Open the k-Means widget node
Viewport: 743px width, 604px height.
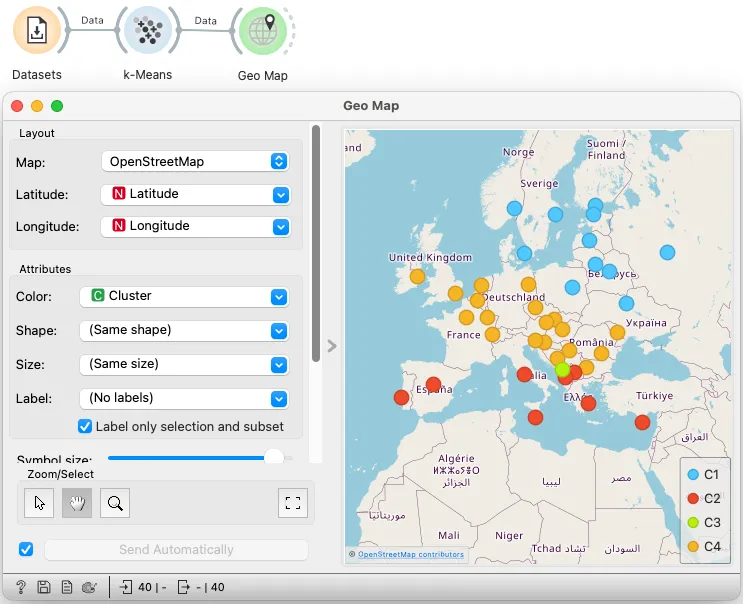pyautogui.click(x=148, y=30)
